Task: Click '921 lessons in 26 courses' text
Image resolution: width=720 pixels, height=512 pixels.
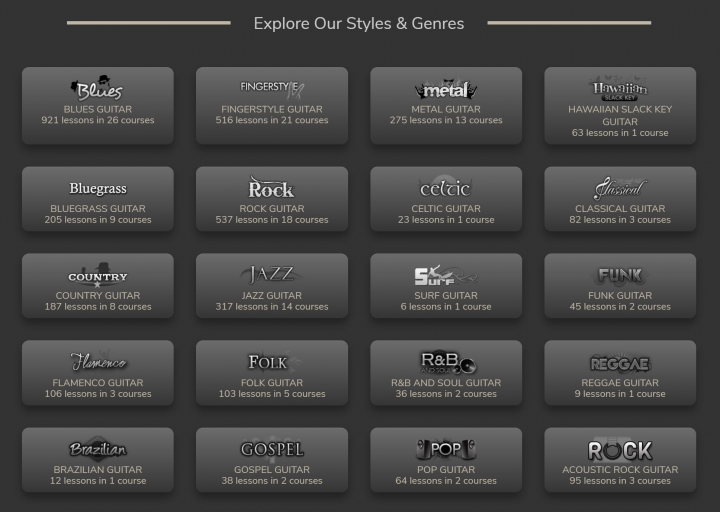Action: pos(98,120)
